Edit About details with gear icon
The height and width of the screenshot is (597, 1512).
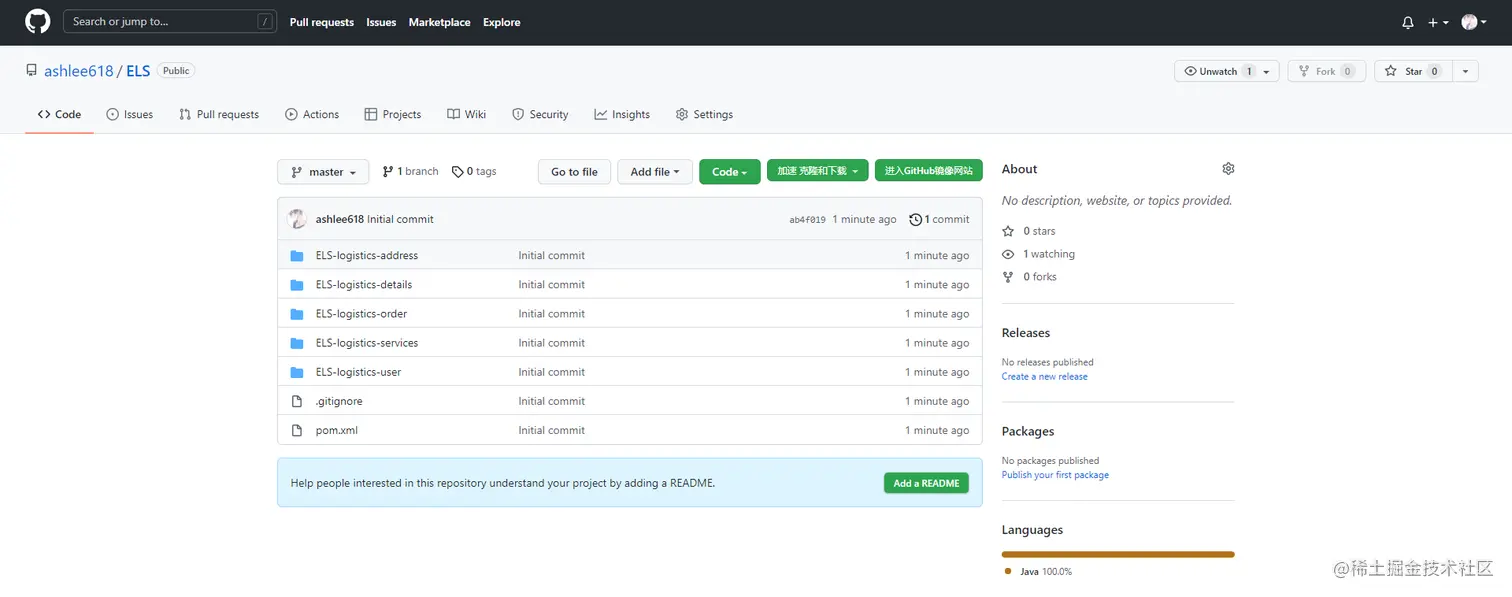coord(1228,168)
